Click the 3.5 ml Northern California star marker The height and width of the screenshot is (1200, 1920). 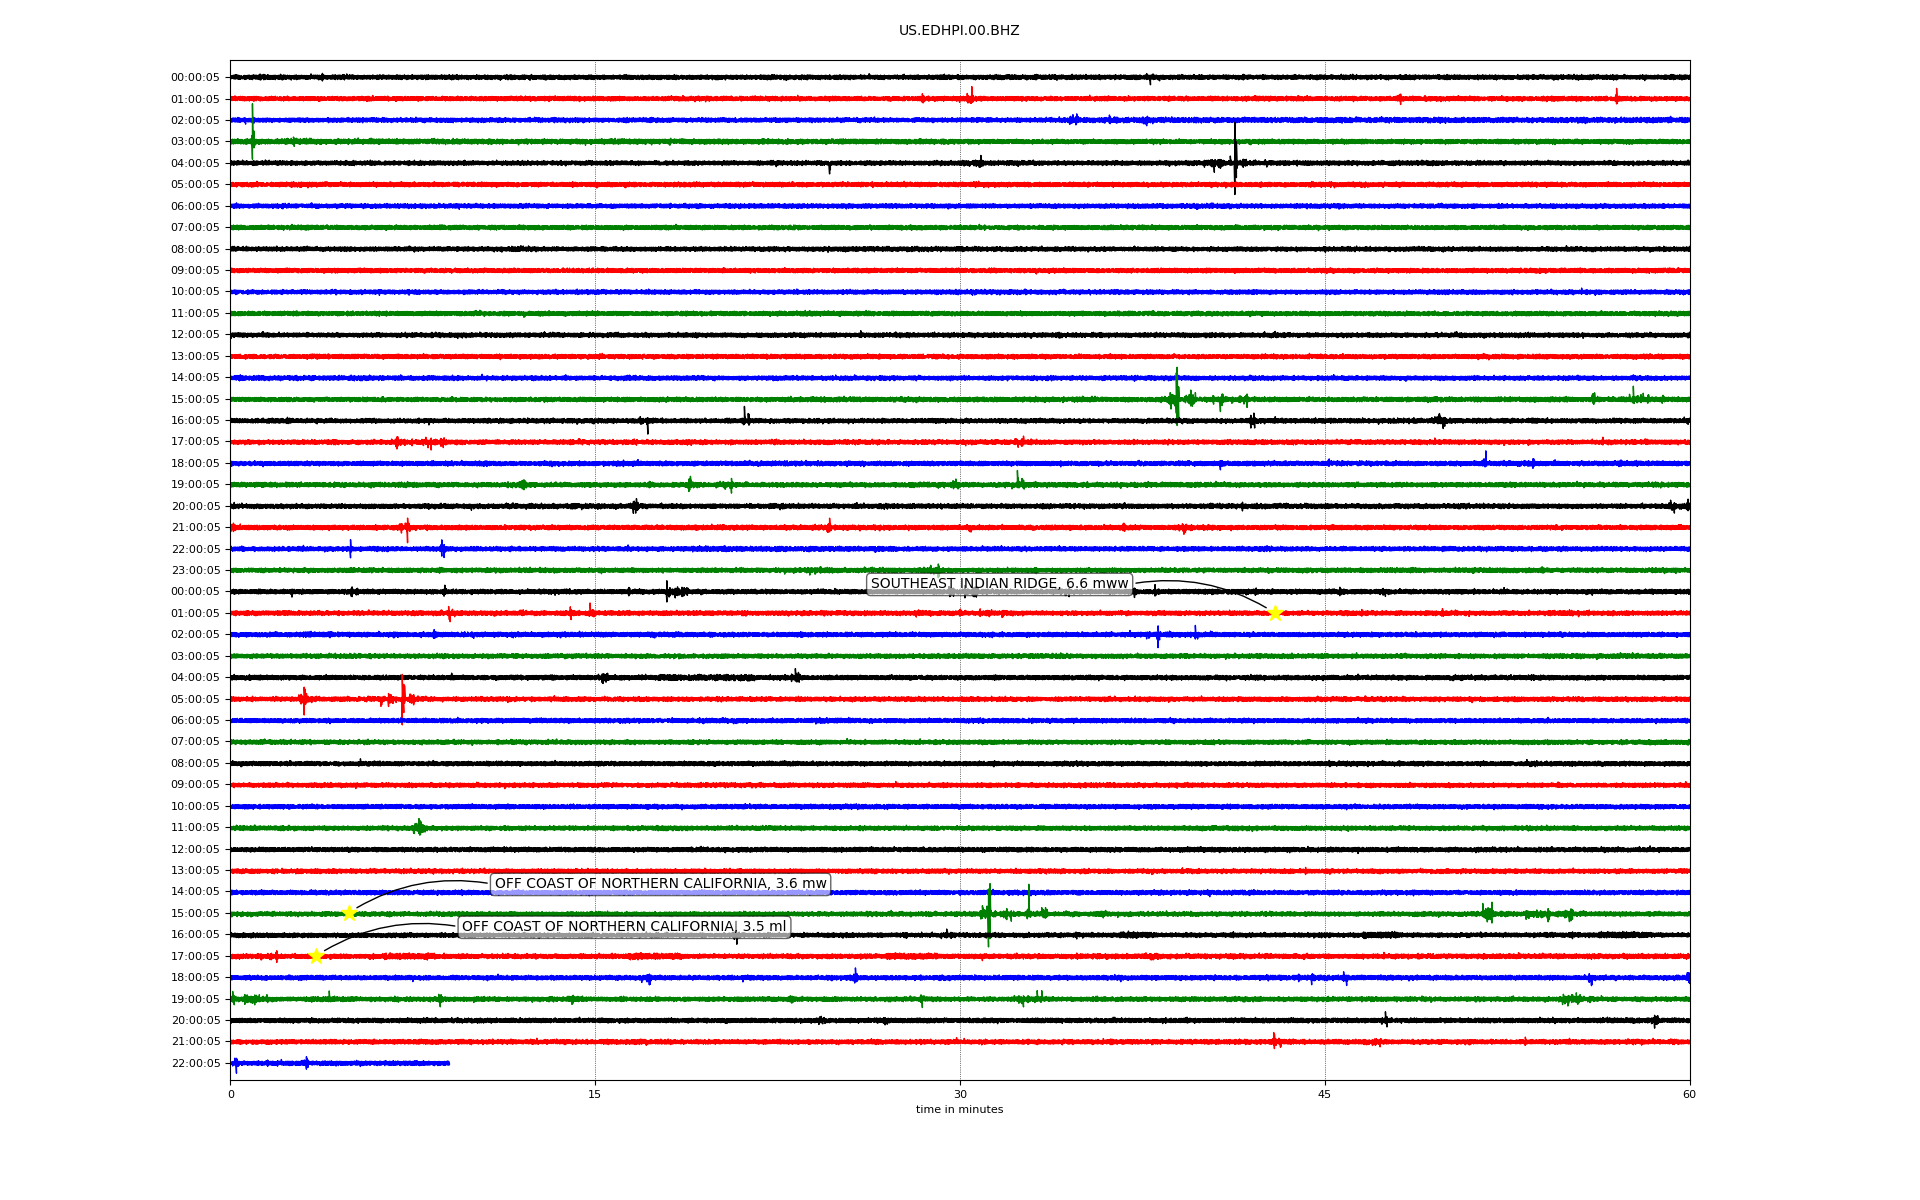(316, 956)
